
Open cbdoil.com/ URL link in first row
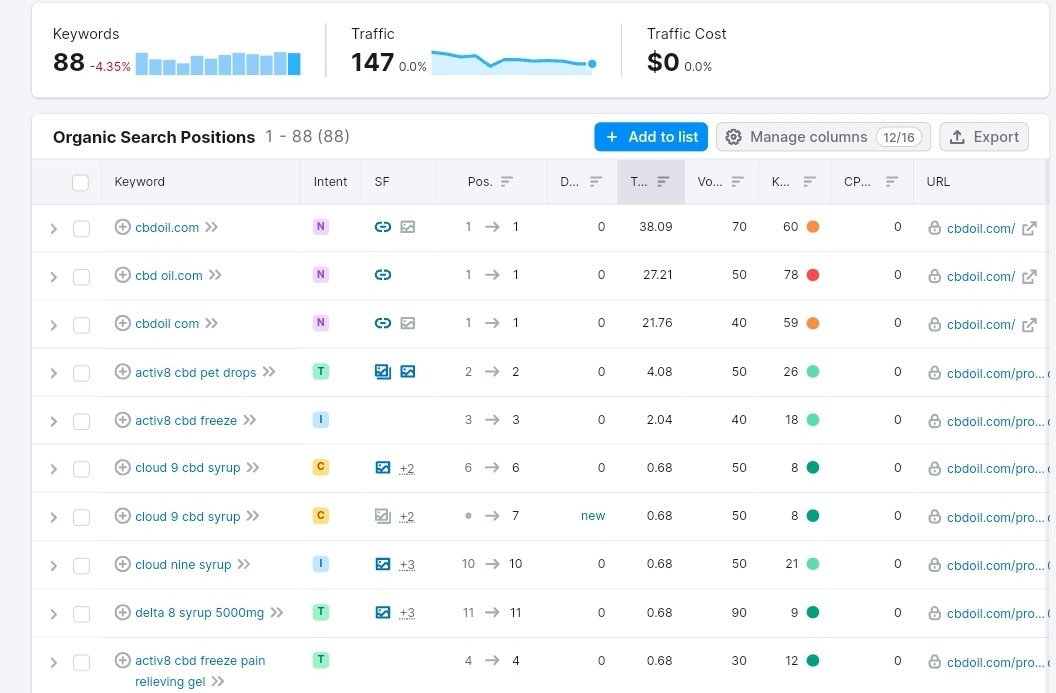coord(981,228)
